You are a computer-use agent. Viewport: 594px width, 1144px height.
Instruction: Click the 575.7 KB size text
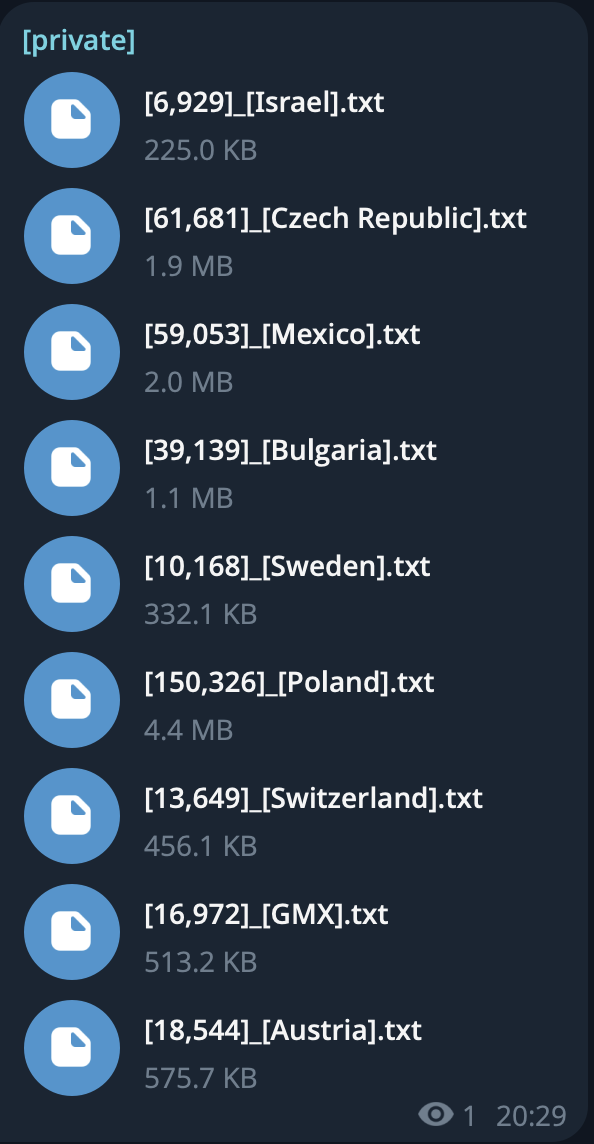(x=201, y=1078)
